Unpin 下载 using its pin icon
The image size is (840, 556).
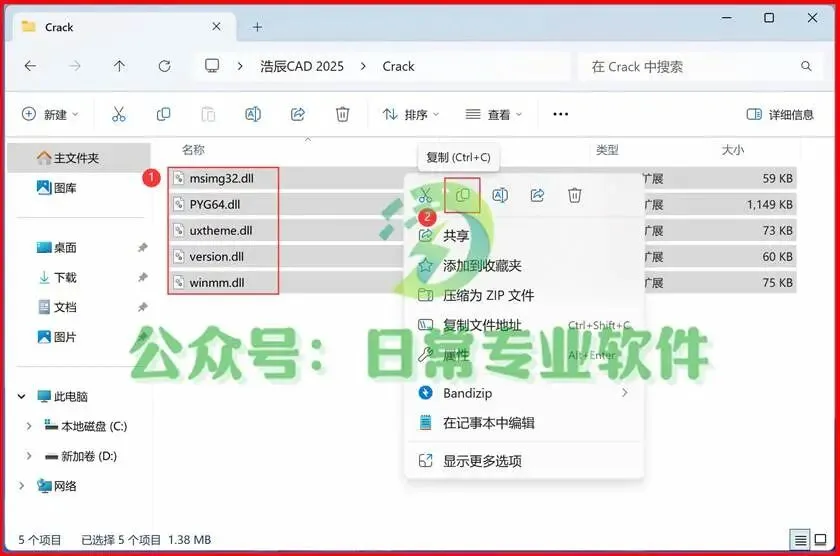[142, 277]
